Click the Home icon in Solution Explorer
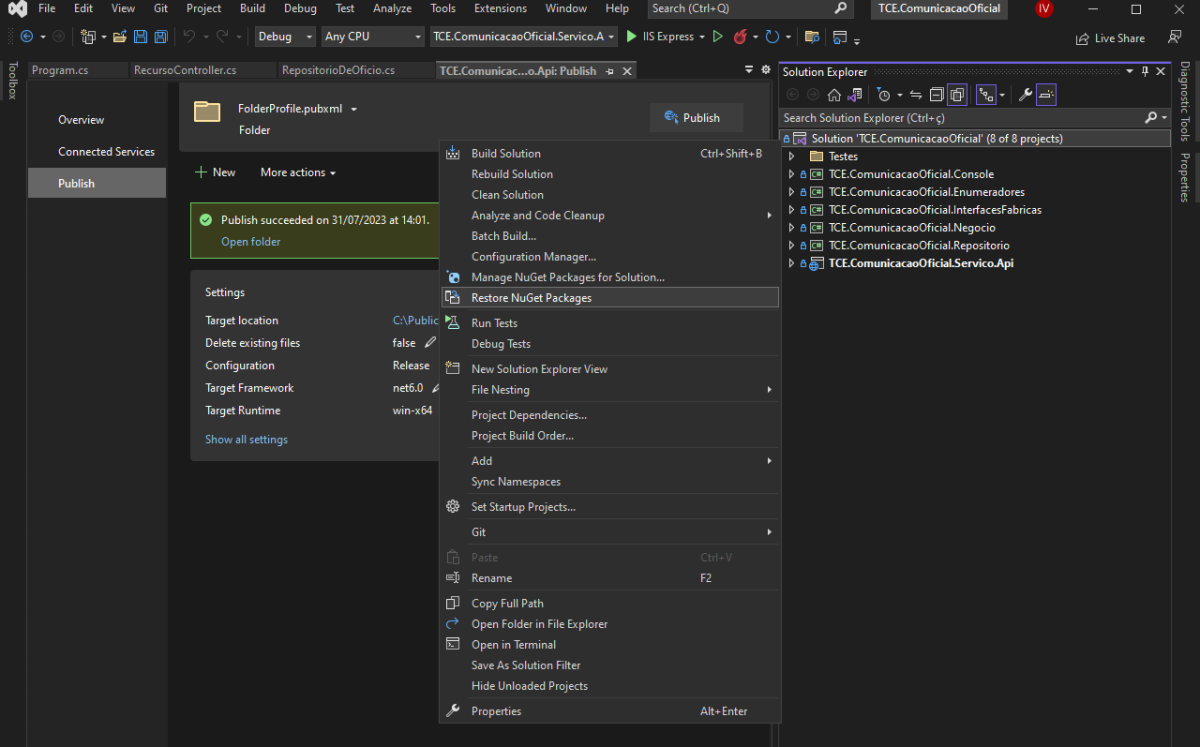Screen dimensions: 1200x747 834,95
